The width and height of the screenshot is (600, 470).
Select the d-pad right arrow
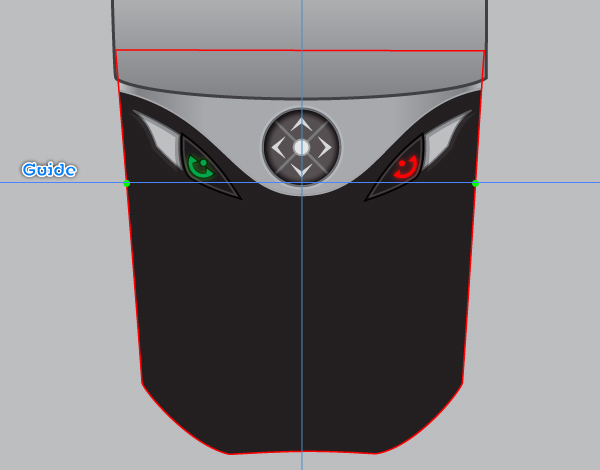pyautogui.click(x=325, y=148)
